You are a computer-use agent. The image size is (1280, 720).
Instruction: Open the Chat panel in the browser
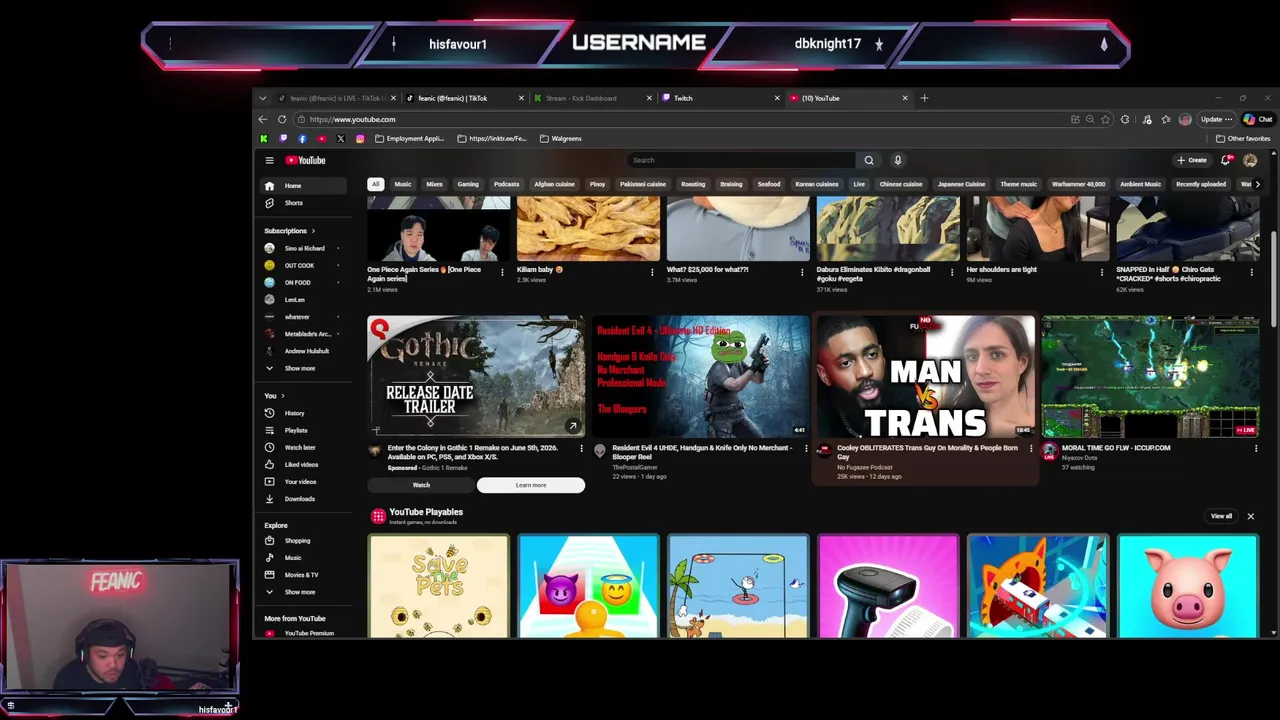pos(1258,119)
